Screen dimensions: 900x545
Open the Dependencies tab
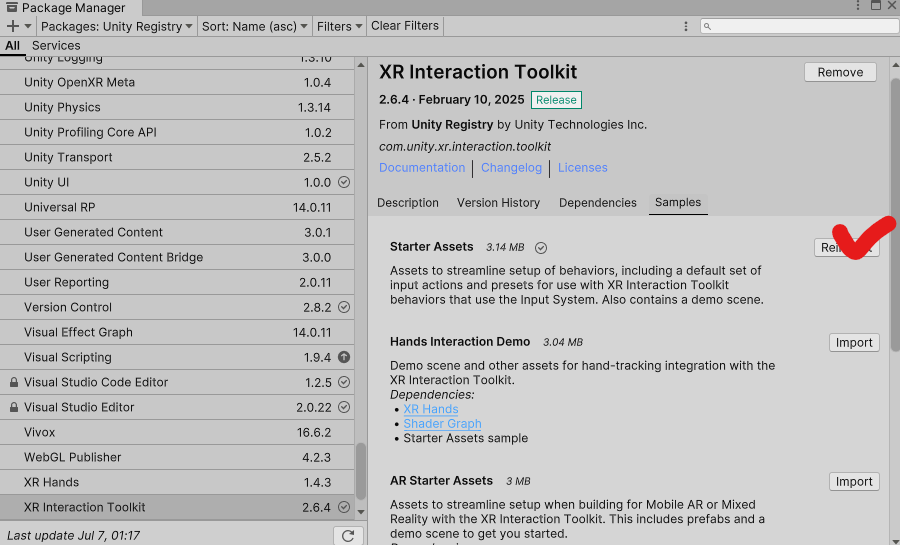(598, 203)
